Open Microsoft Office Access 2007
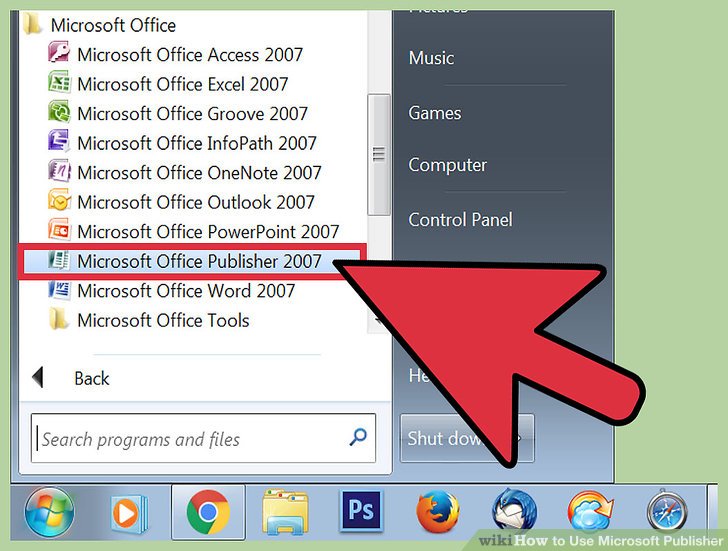The image size is (728, 551). point(190,55)
